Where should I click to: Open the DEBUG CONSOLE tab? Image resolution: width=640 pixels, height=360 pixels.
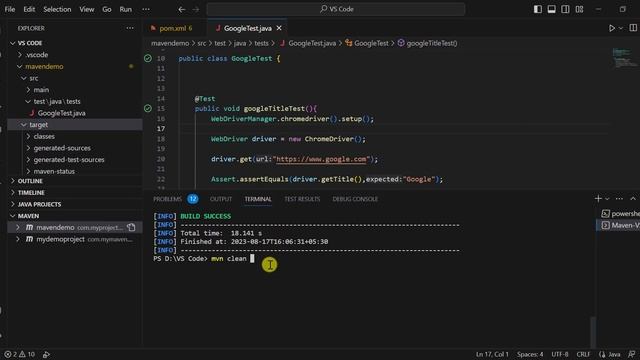tap(355, 199)
